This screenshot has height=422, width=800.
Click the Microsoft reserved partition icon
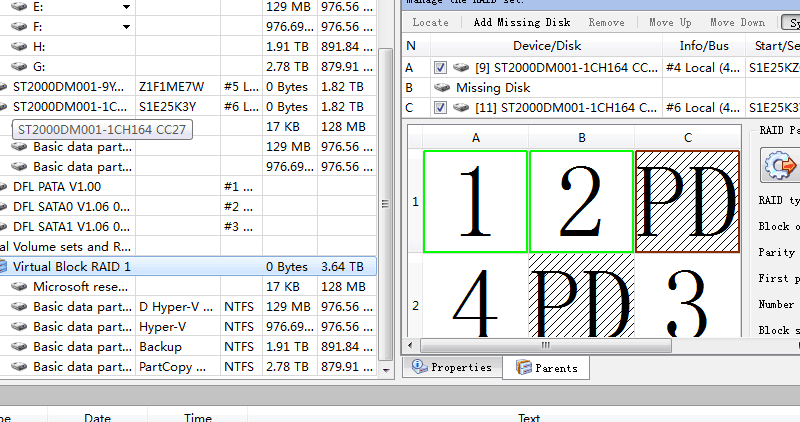[x=20, y=287]
